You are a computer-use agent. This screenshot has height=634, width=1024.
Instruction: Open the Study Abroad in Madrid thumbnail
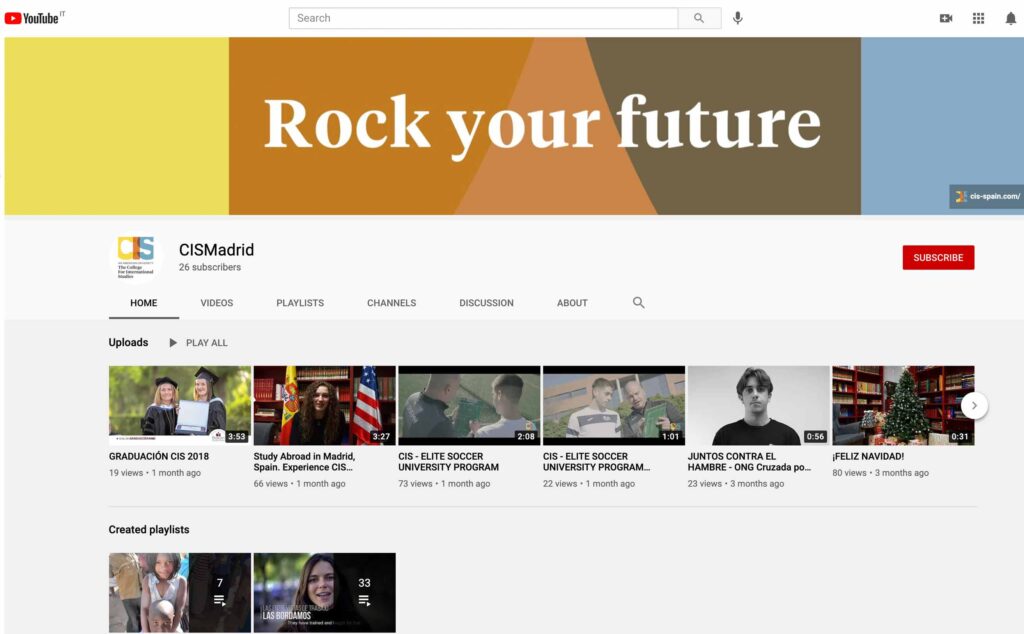(x=325, y=405)
